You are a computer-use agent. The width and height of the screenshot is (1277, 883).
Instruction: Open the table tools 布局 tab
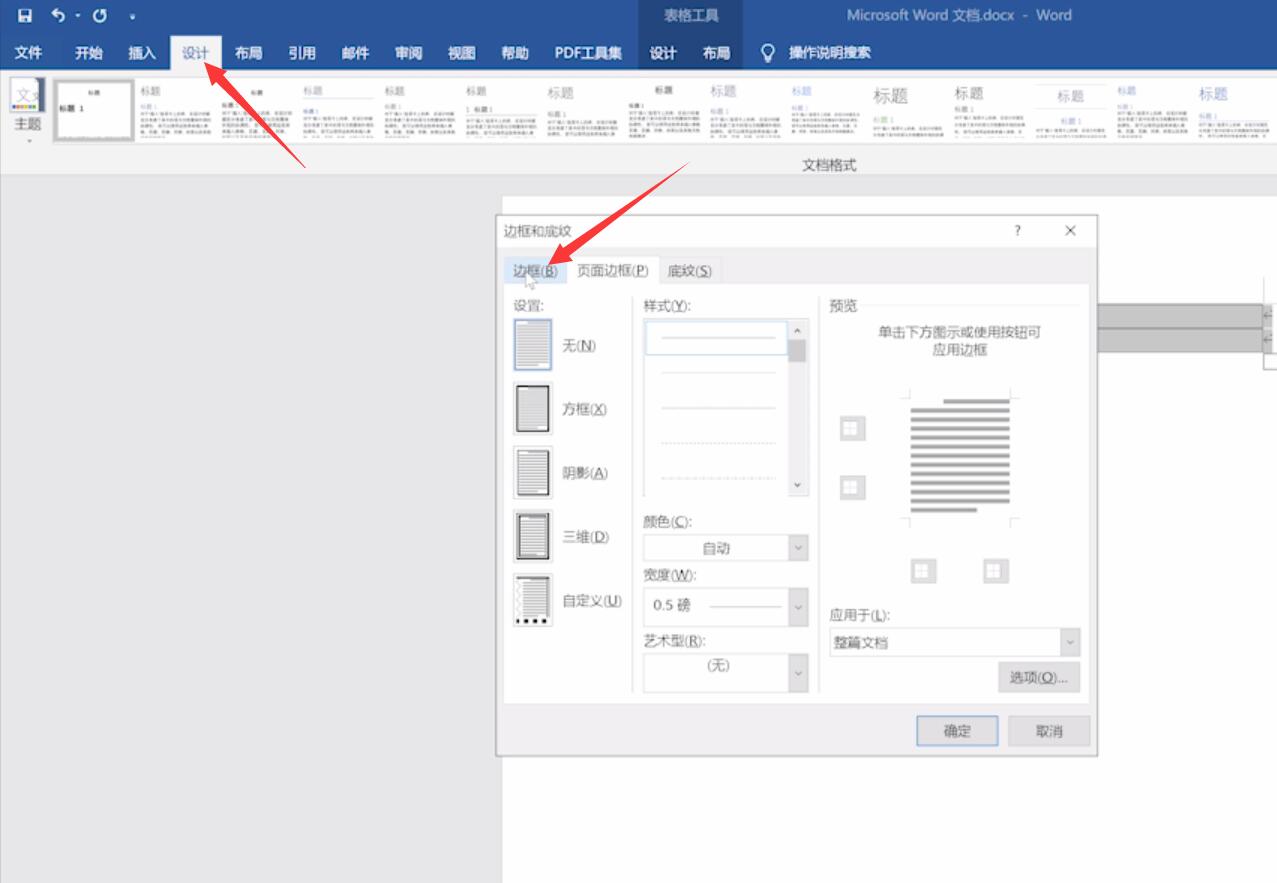(716, 52)
